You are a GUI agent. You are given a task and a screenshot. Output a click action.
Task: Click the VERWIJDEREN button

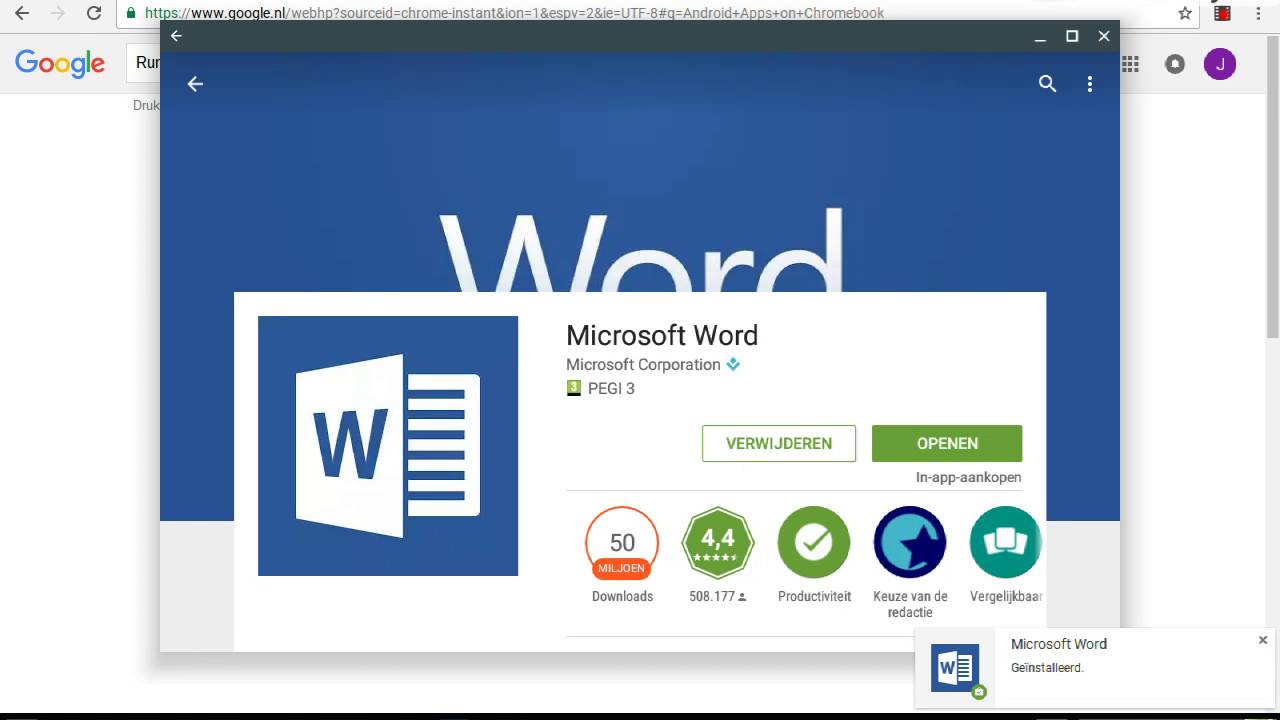(779, 443)
